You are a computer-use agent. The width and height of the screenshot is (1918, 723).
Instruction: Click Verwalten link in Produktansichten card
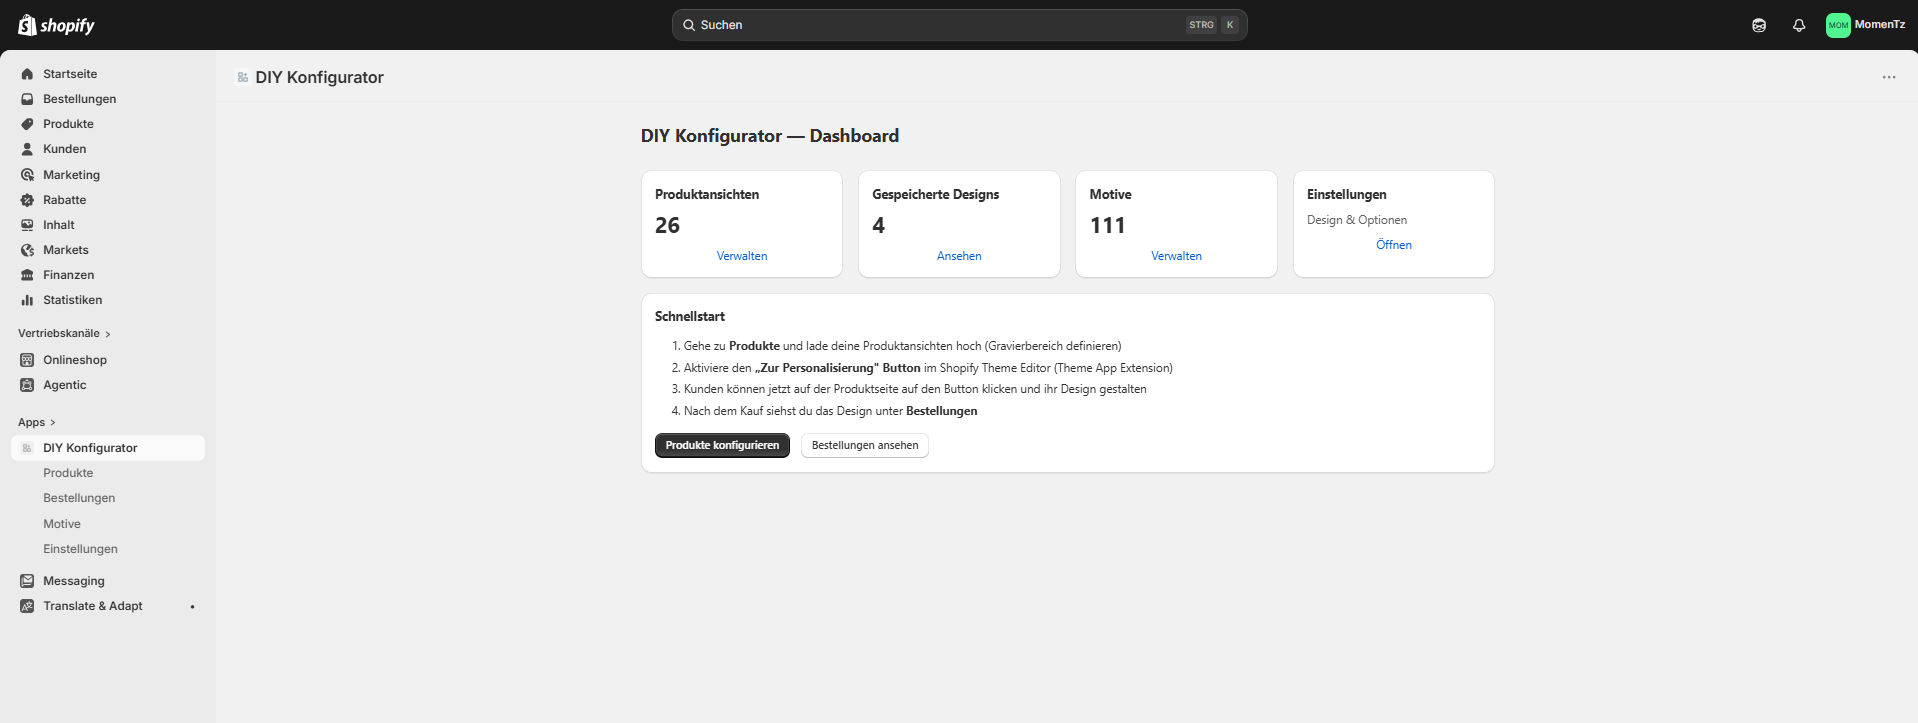(x=742, y=256)
